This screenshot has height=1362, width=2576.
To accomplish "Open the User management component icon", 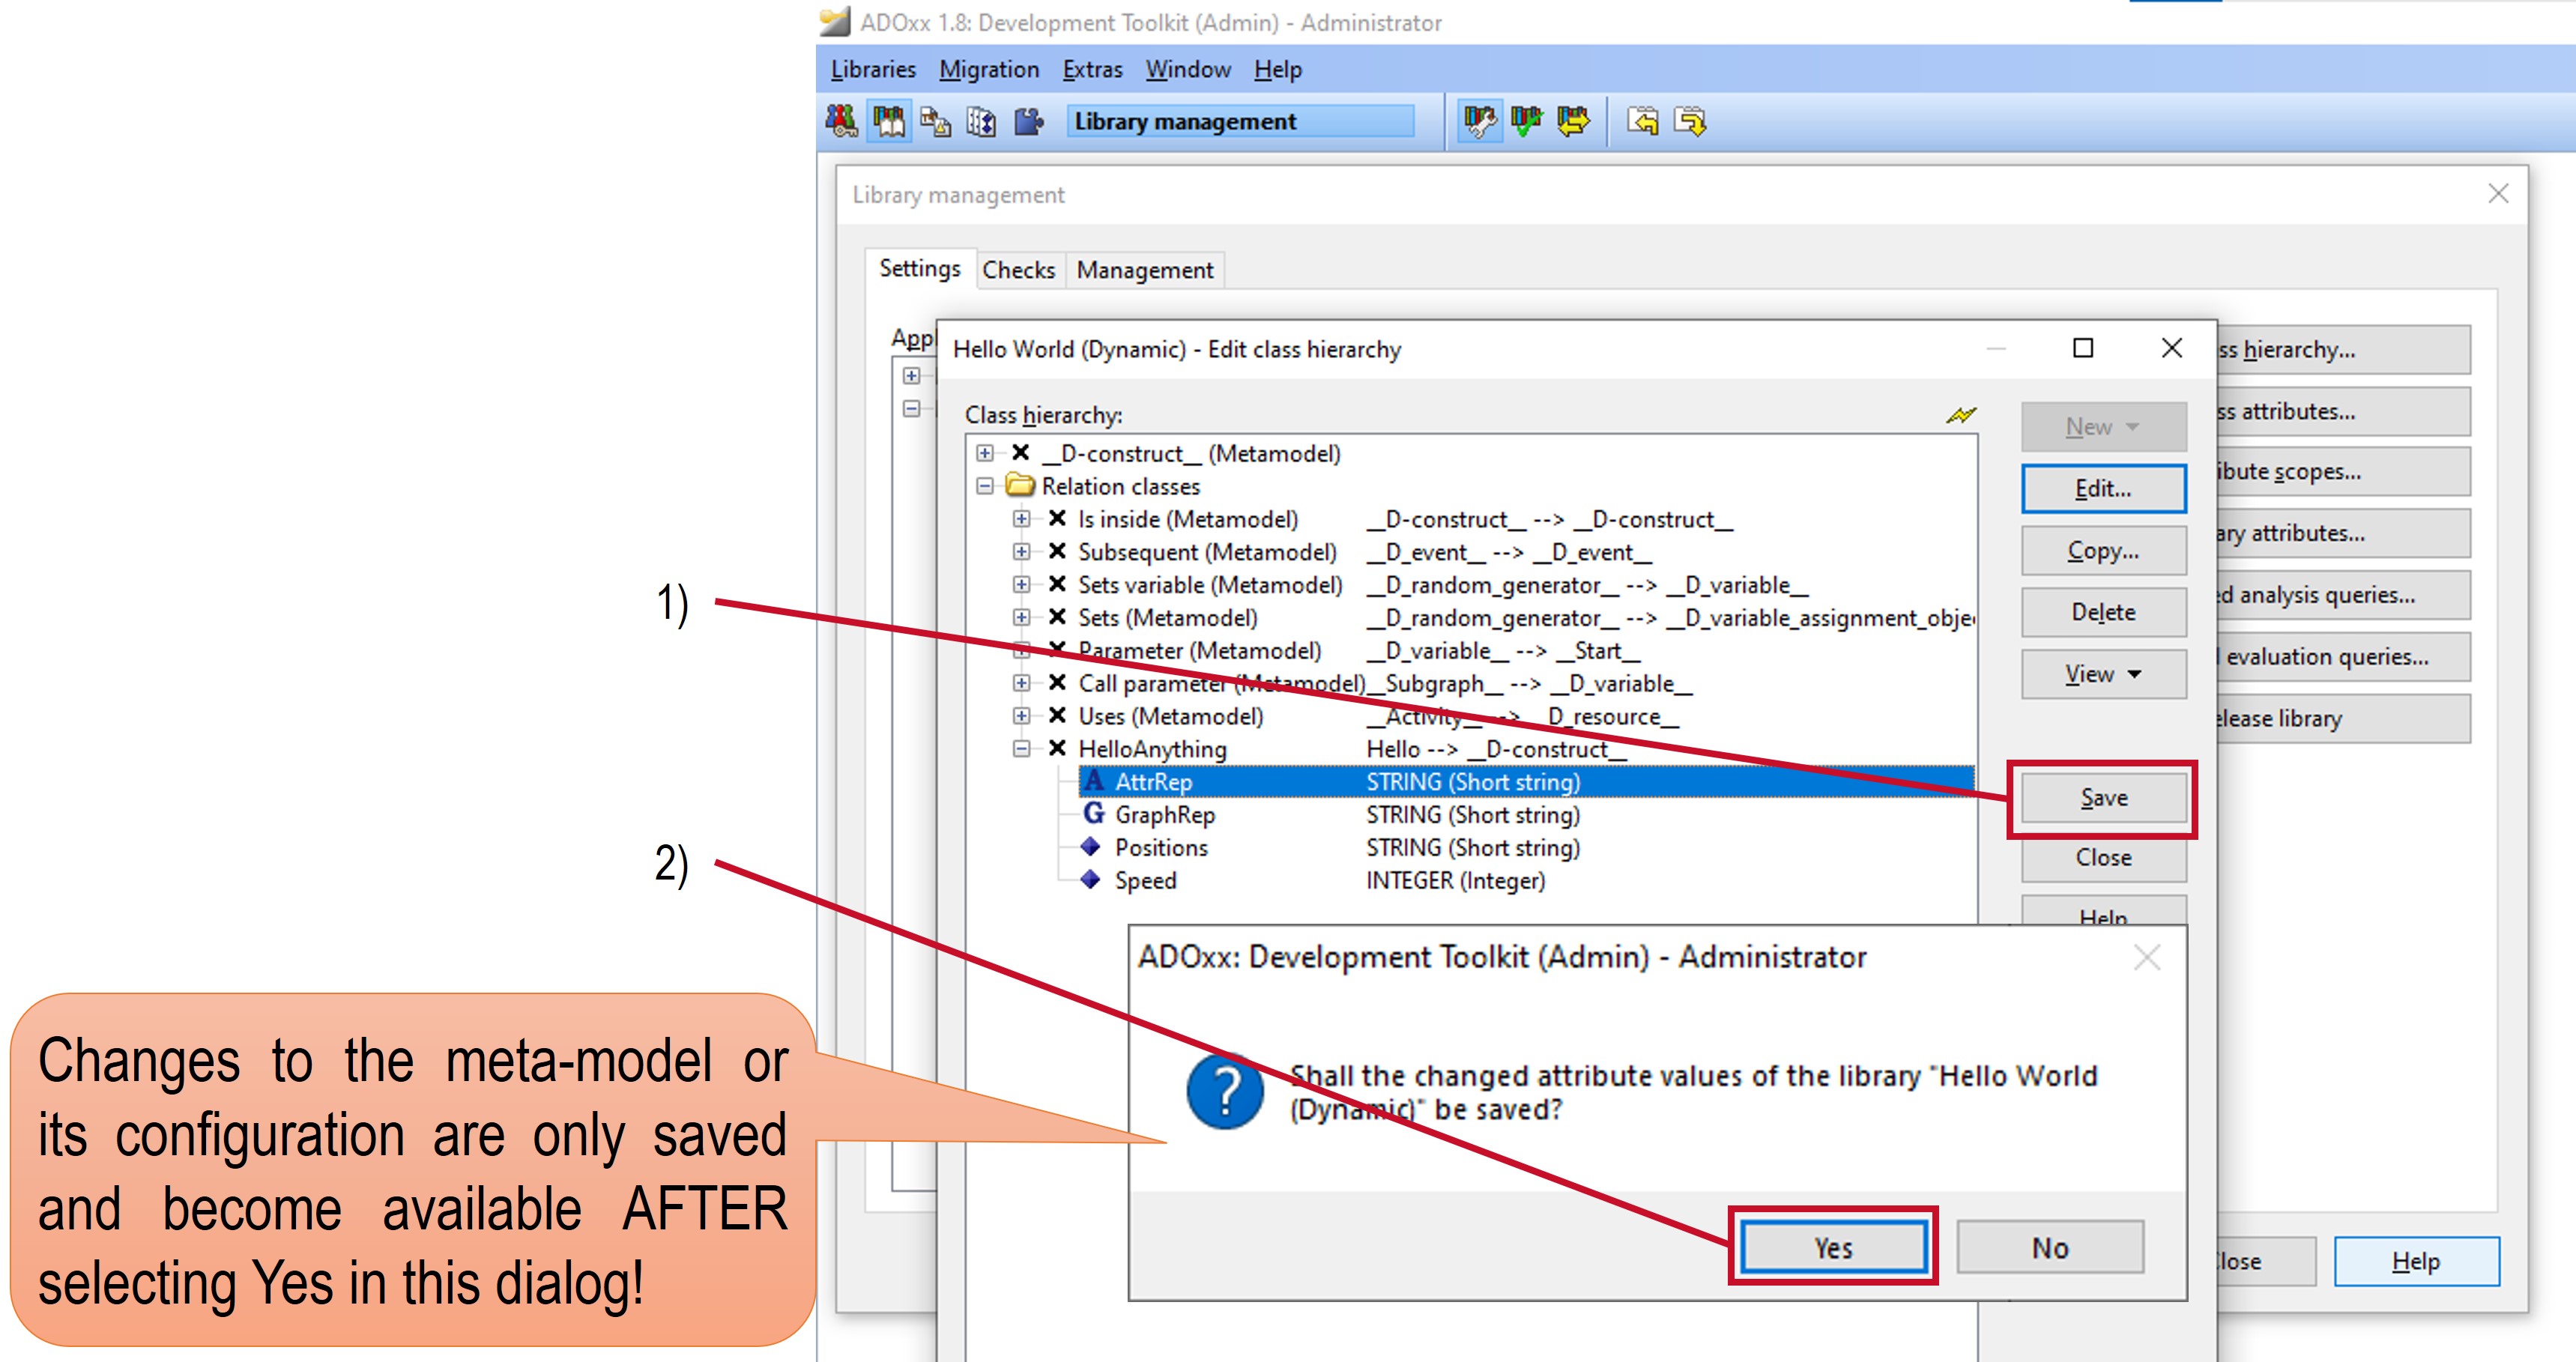I will pos(841,121).
